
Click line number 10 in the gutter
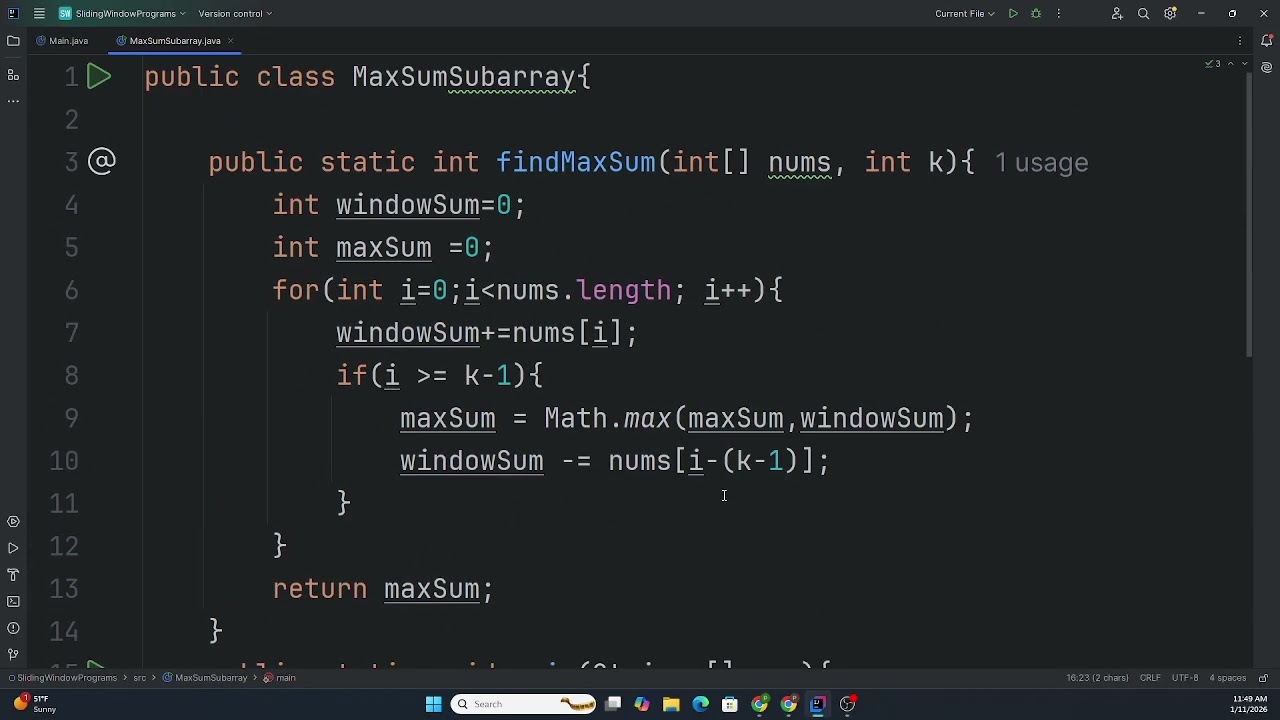tap(63, 461)
